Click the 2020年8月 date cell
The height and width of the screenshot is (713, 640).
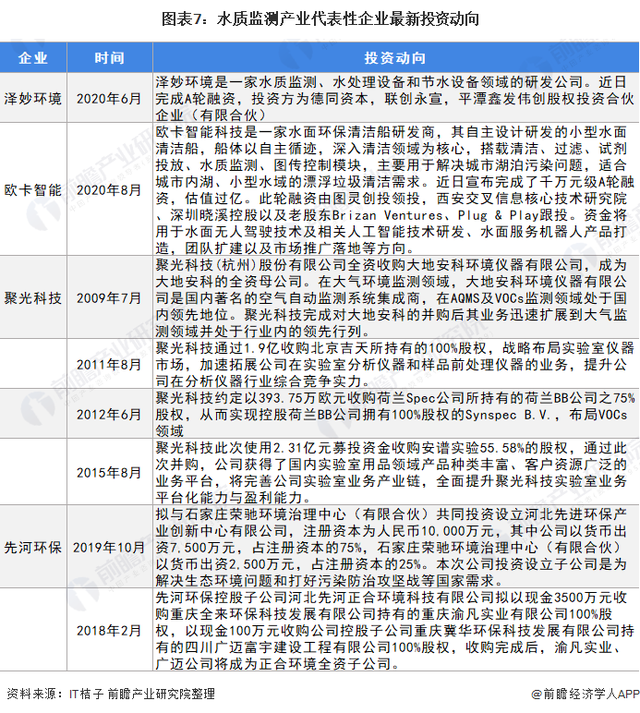point(110,189)
